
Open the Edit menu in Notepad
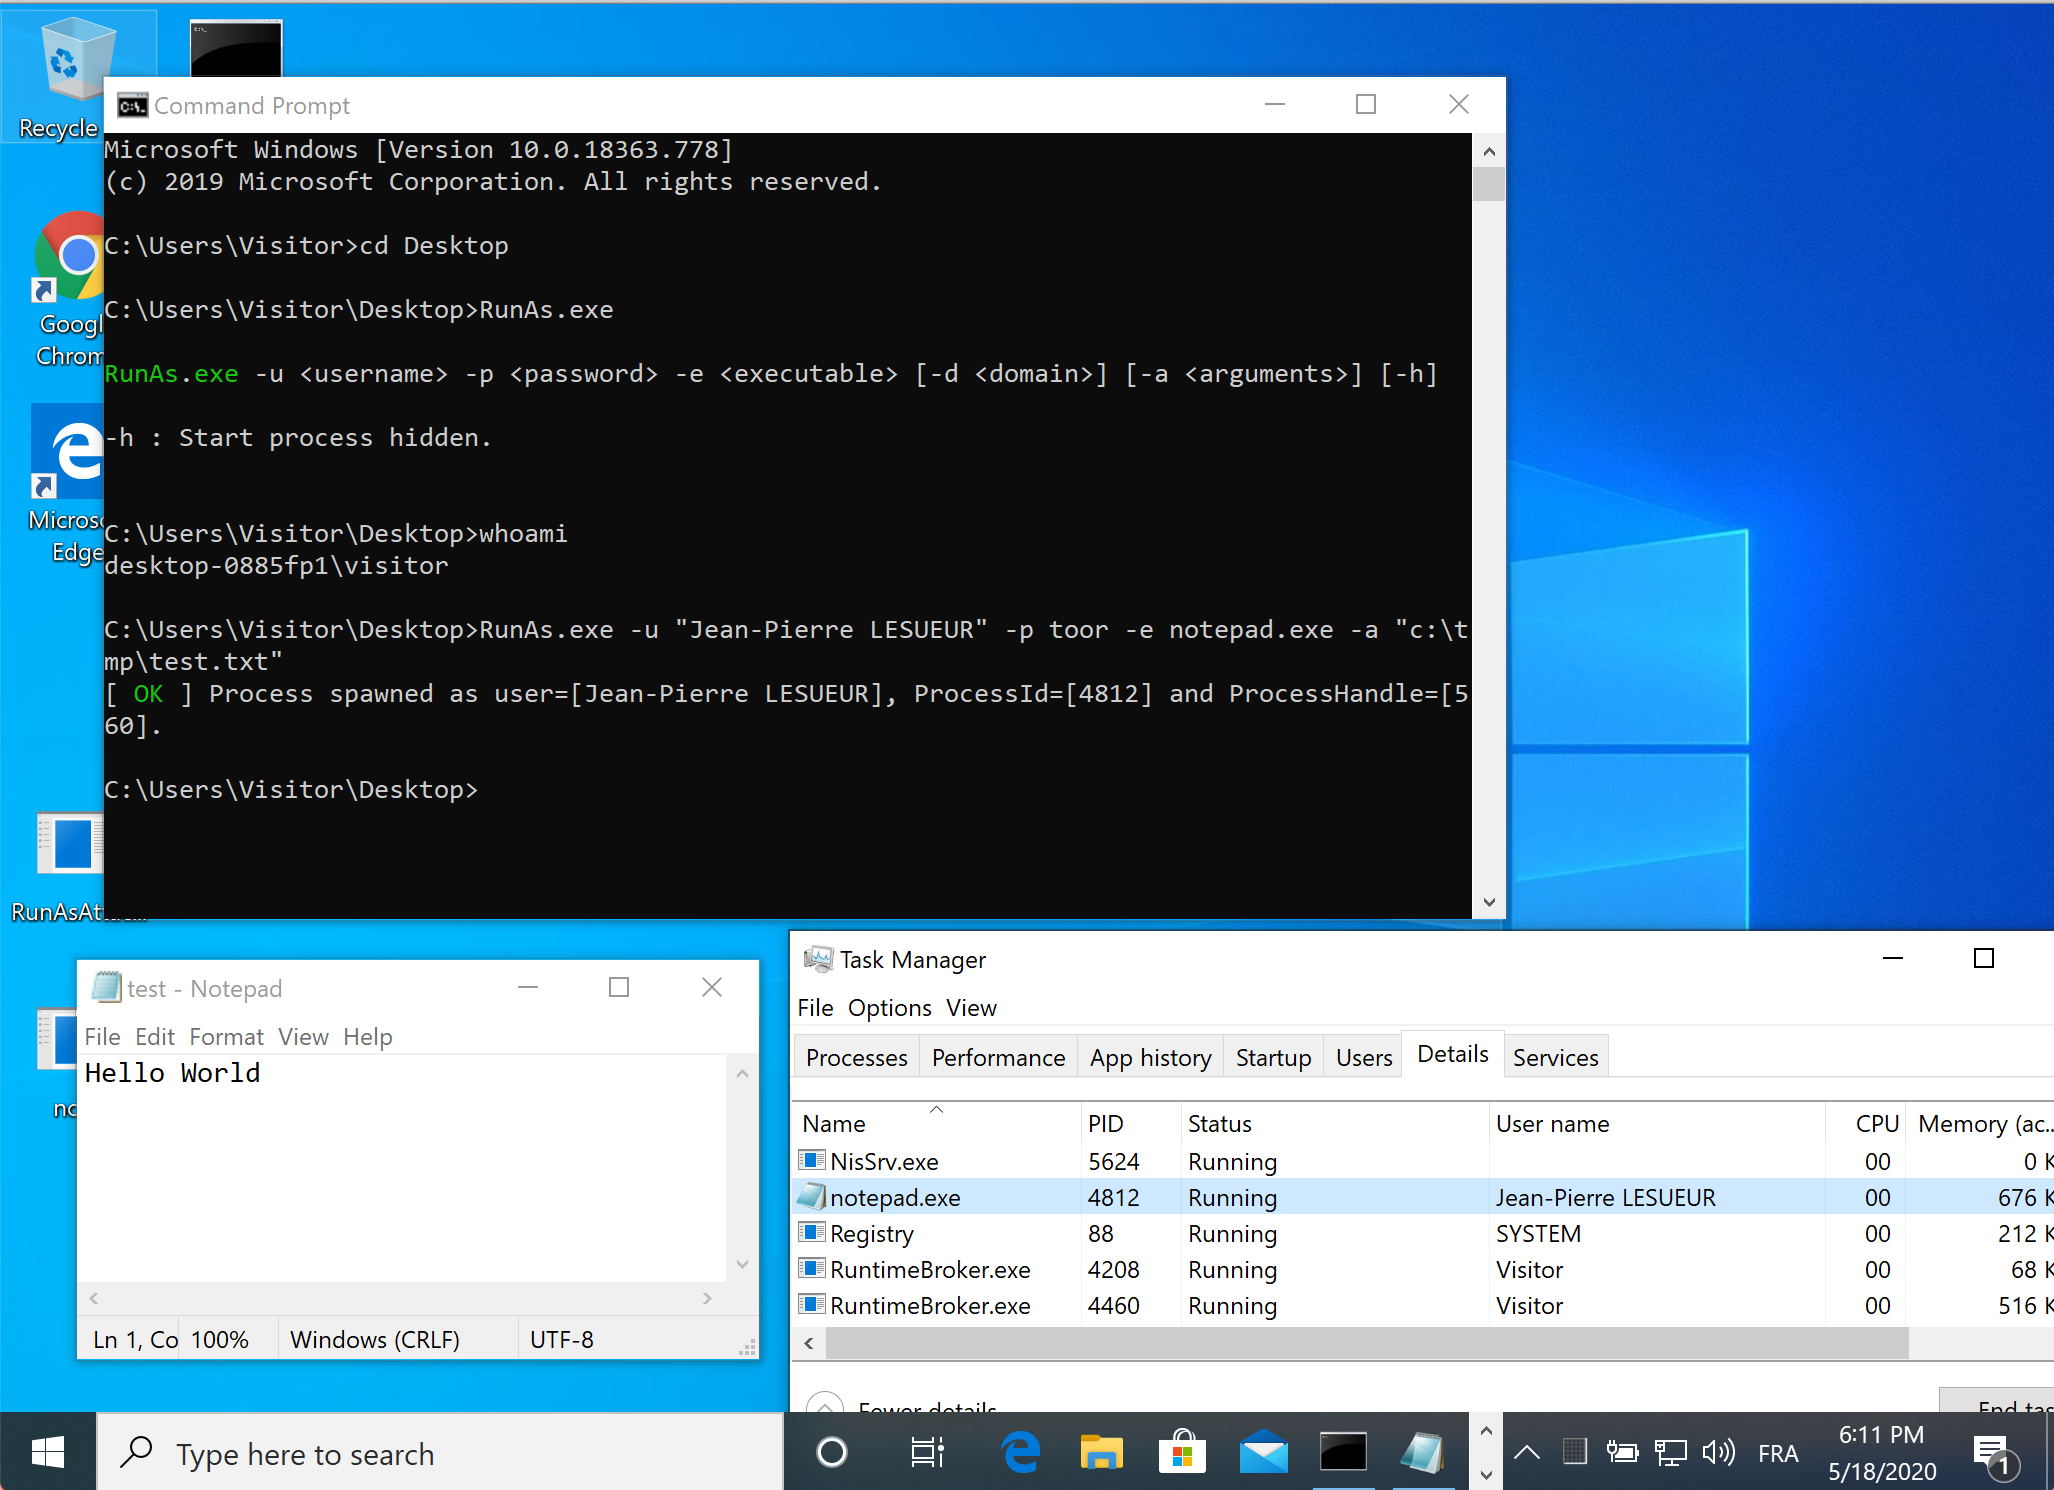155,1037
